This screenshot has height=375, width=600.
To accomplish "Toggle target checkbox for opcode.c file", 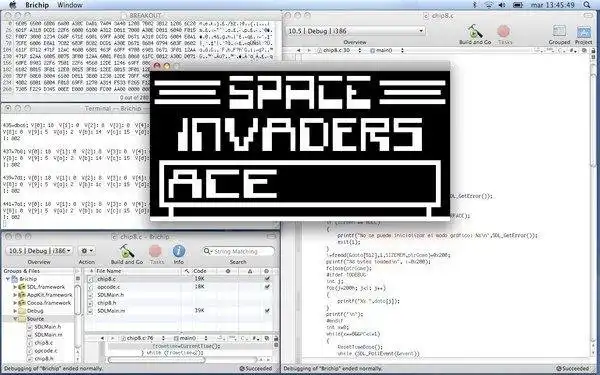I will click(x=267, y=287).
